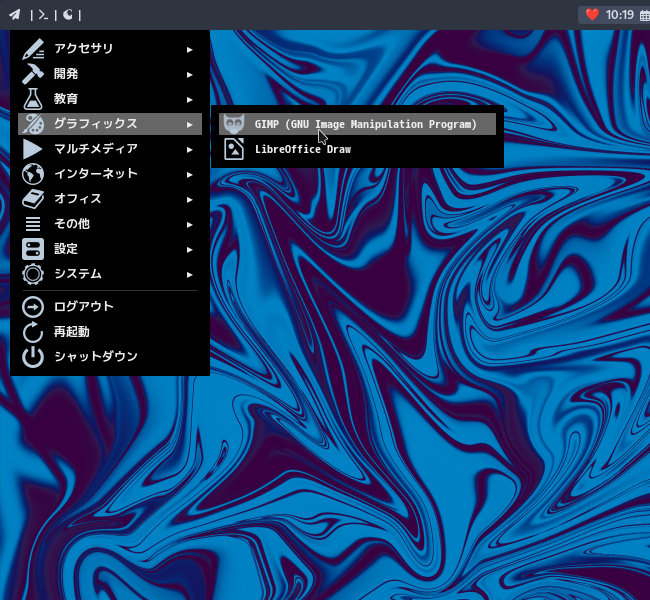
Task: Launch GIMP (GNU Image Manipulation Program)
Action: pyautogui.click(x=357, y=124)
